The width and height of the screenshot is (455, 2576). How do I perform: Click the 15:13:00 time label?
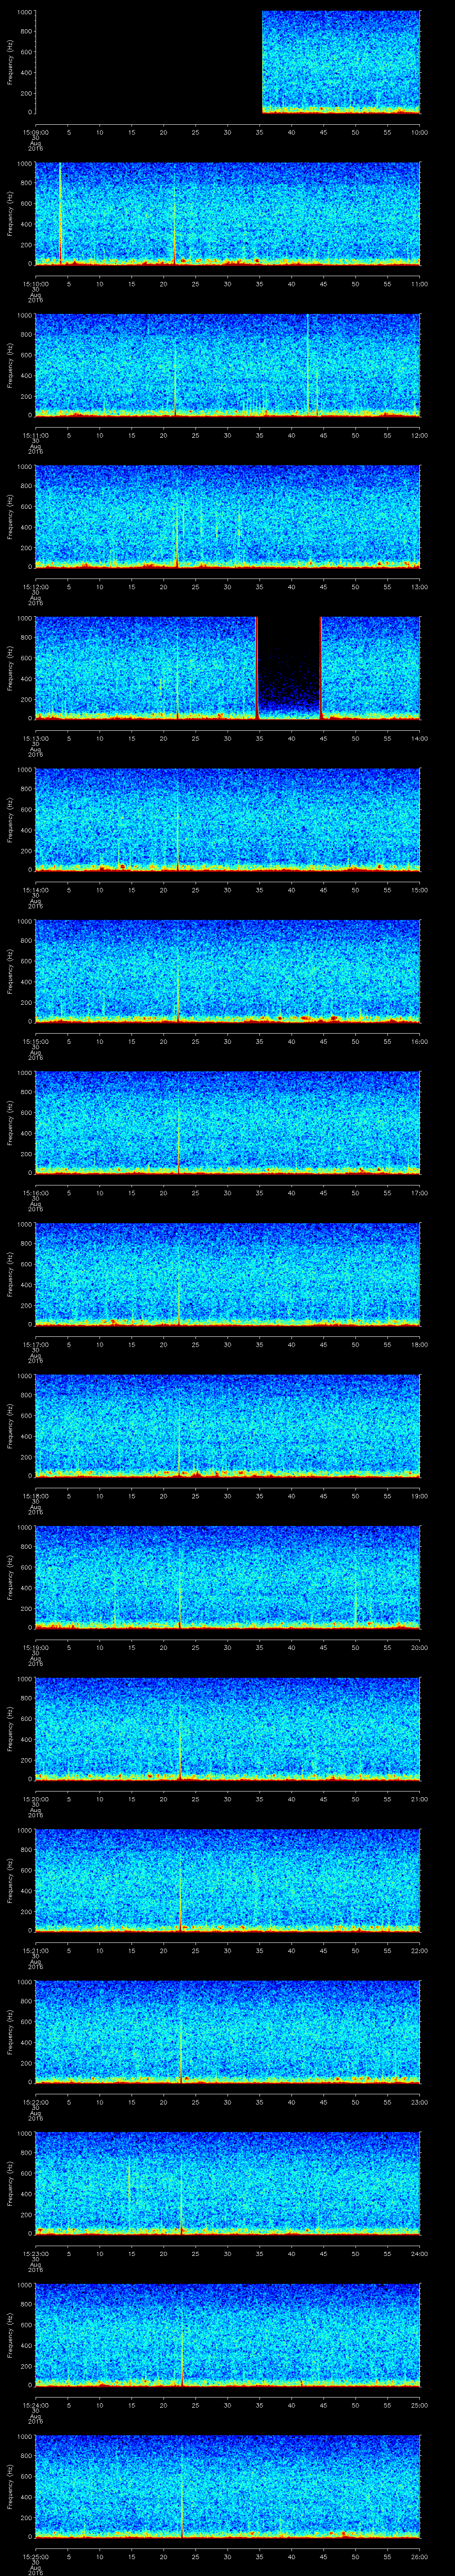click(35, 739)
